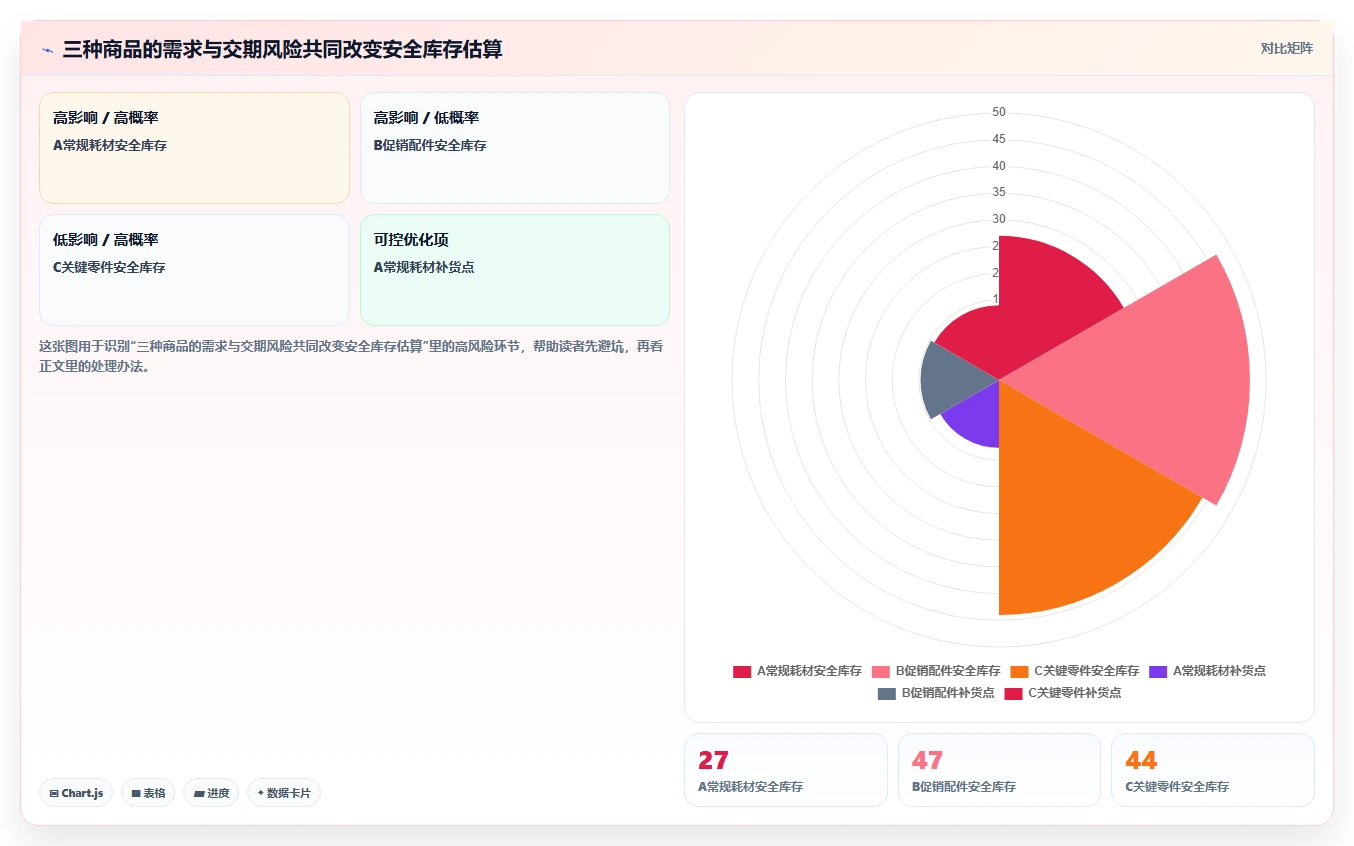Image resolution: width=1354 pixels, height=846 pixels.
Task: Click the Chart.js tag chip
Action: (76, 793)
